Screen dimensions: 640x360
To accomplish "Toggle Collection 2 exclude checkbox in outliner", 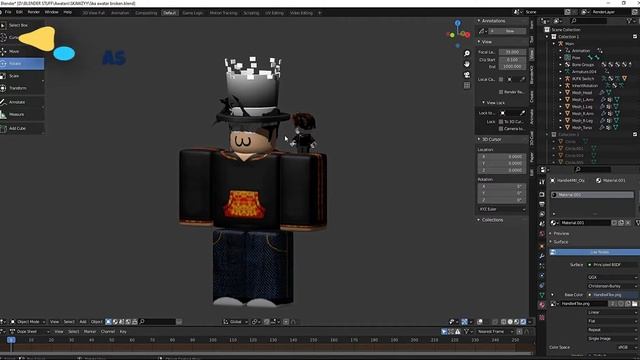I will coord(635,134).
